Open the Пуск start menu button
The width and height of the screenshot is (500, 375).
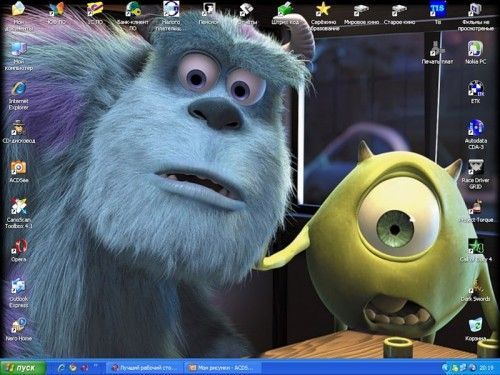[23, 368]
